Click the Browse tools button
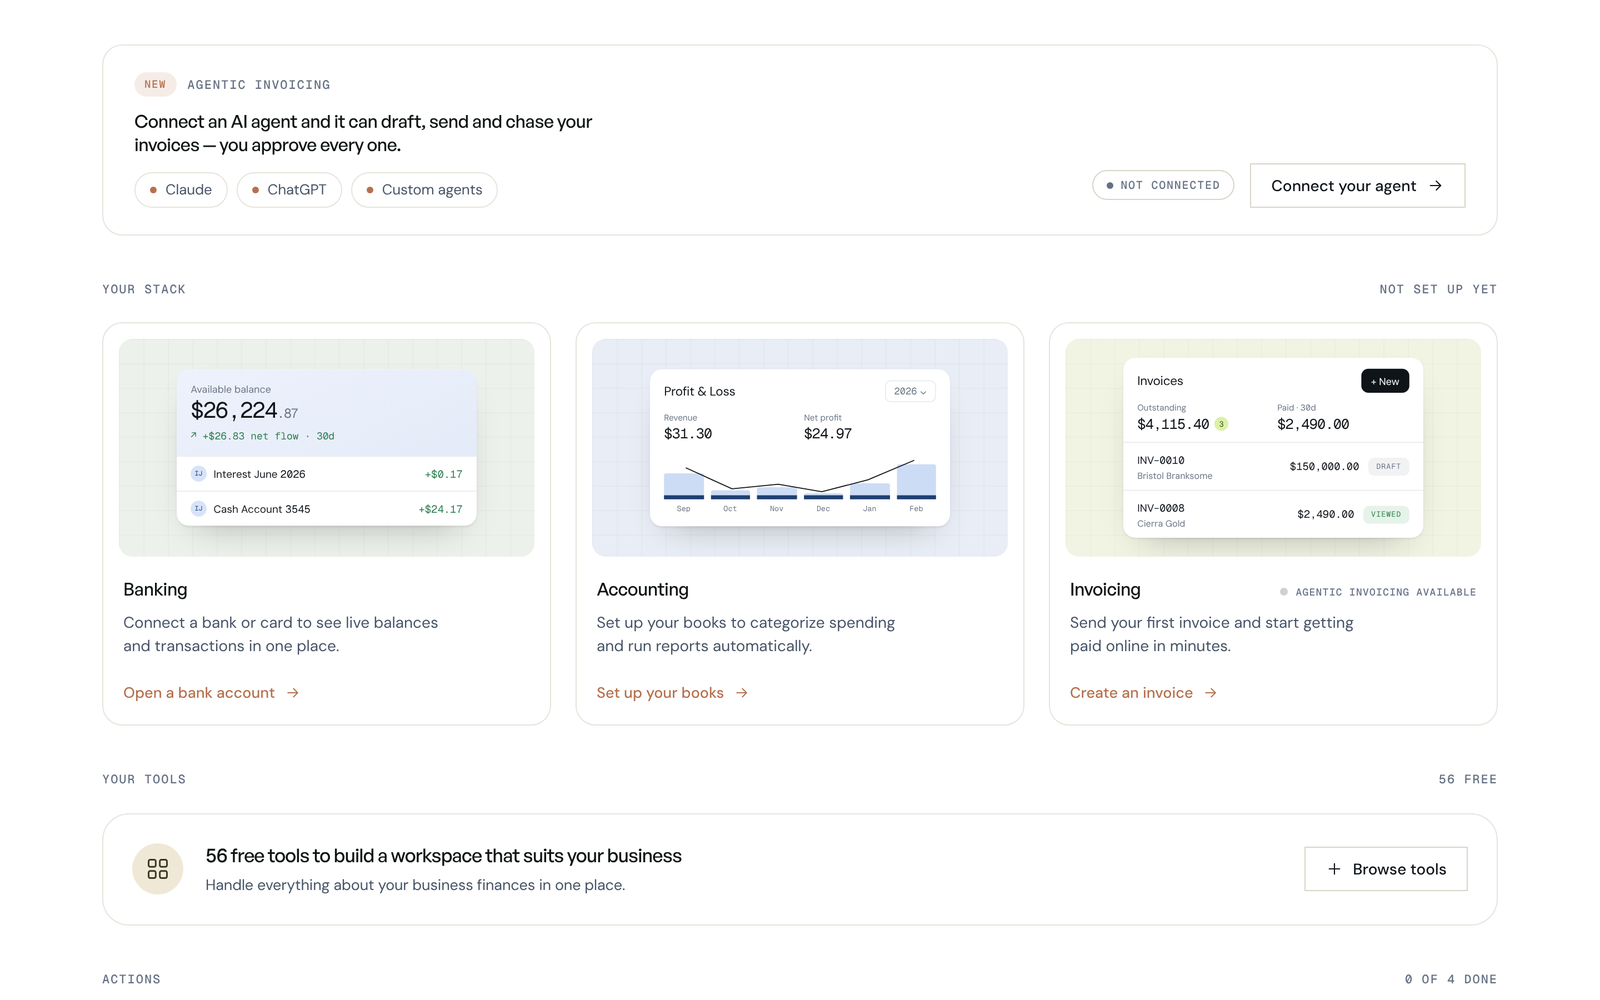Image resolution: width=1600 pixels, height=1000 pixels. [1386, 869]
